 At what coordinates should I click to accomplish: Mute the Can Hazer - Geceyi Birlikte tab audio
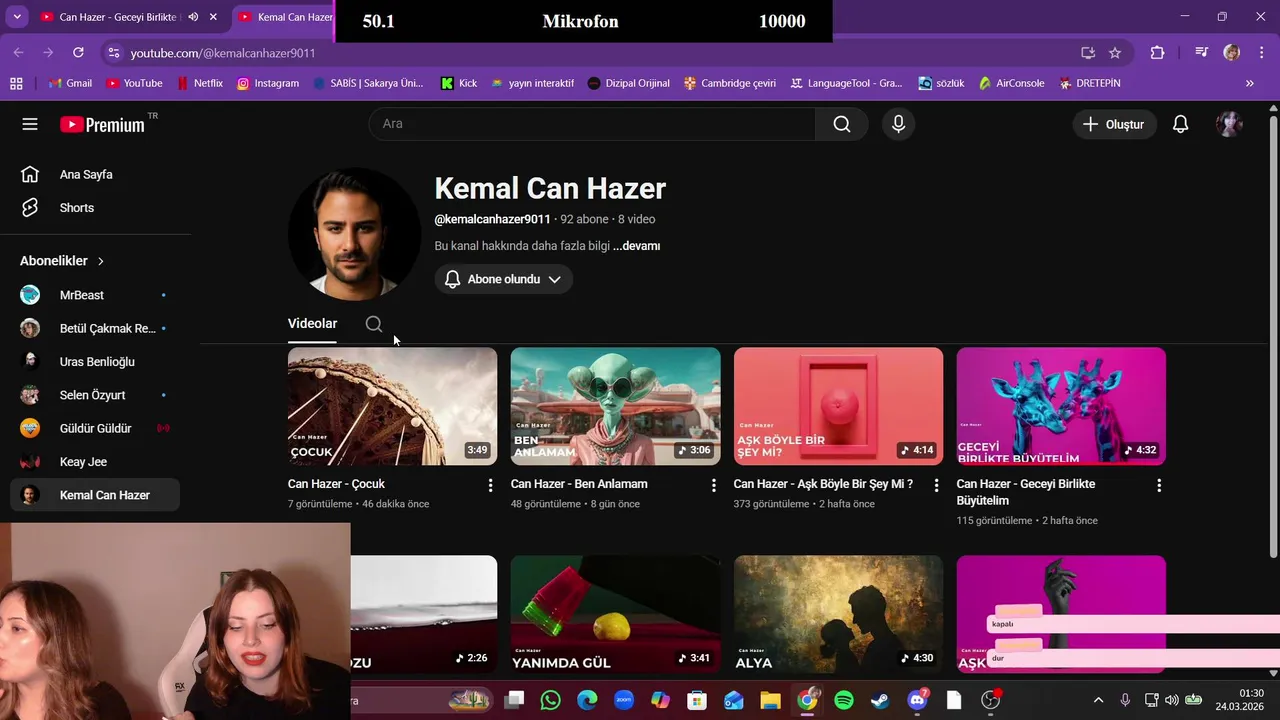(x=193, y=17)
